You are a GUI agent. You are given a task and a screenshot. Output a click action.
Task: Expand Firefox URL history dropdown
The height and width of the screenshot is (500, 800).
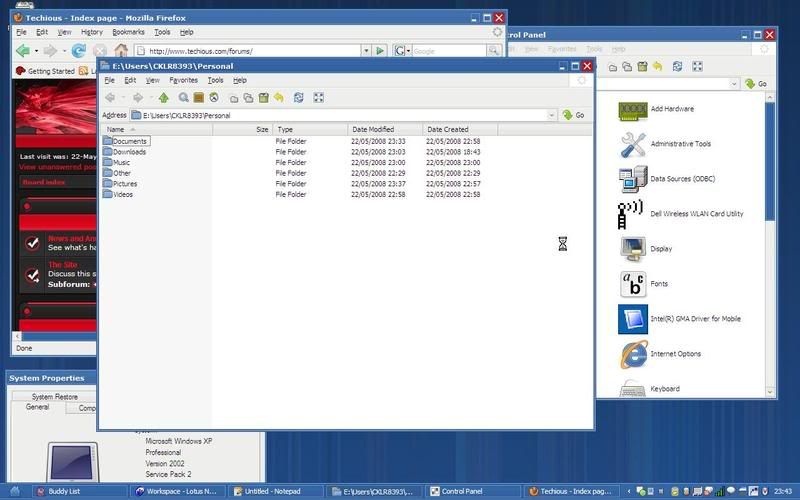366,51
